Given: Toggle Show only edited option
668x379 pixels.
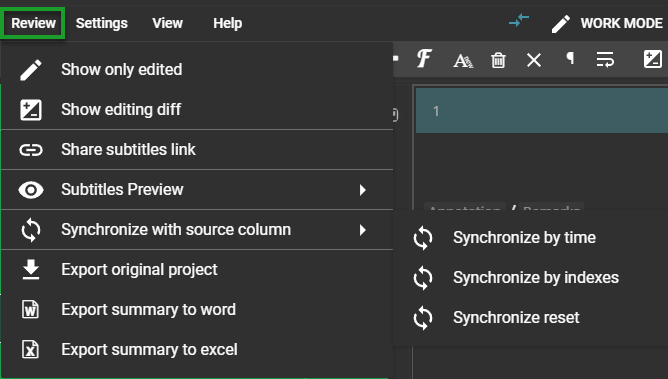Looking at the screenshot, I should [x=197, y=69].
